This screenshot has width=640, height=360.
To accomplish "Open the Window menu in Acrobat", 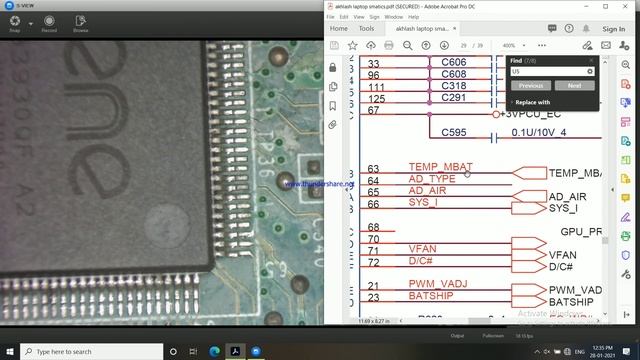I will coord(393,17).
